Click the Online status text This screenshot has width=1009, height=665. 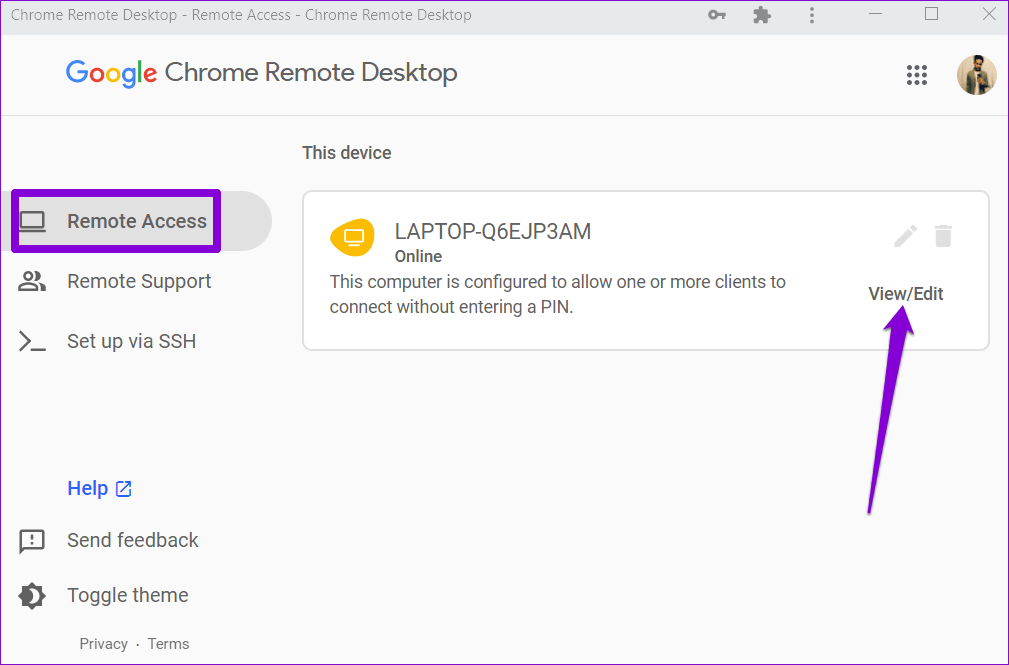click(418, 256)
